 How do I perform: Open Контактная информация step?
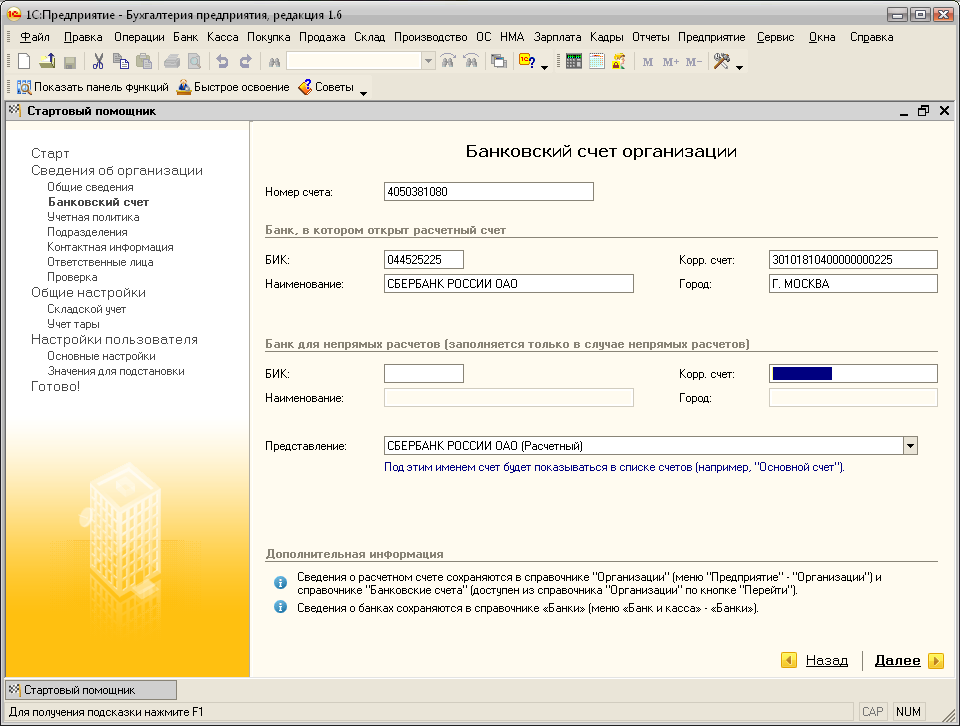point(110,247)
